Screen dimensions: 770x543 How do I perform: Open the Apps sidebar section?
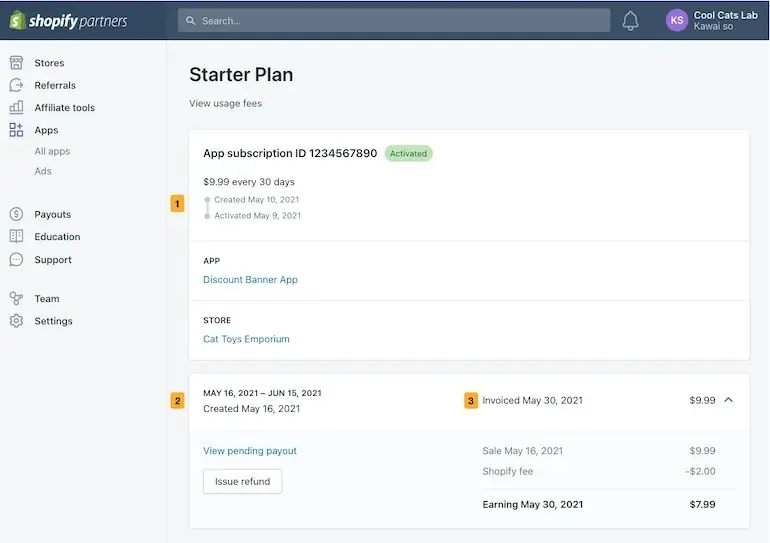click(x=46, y=130)
